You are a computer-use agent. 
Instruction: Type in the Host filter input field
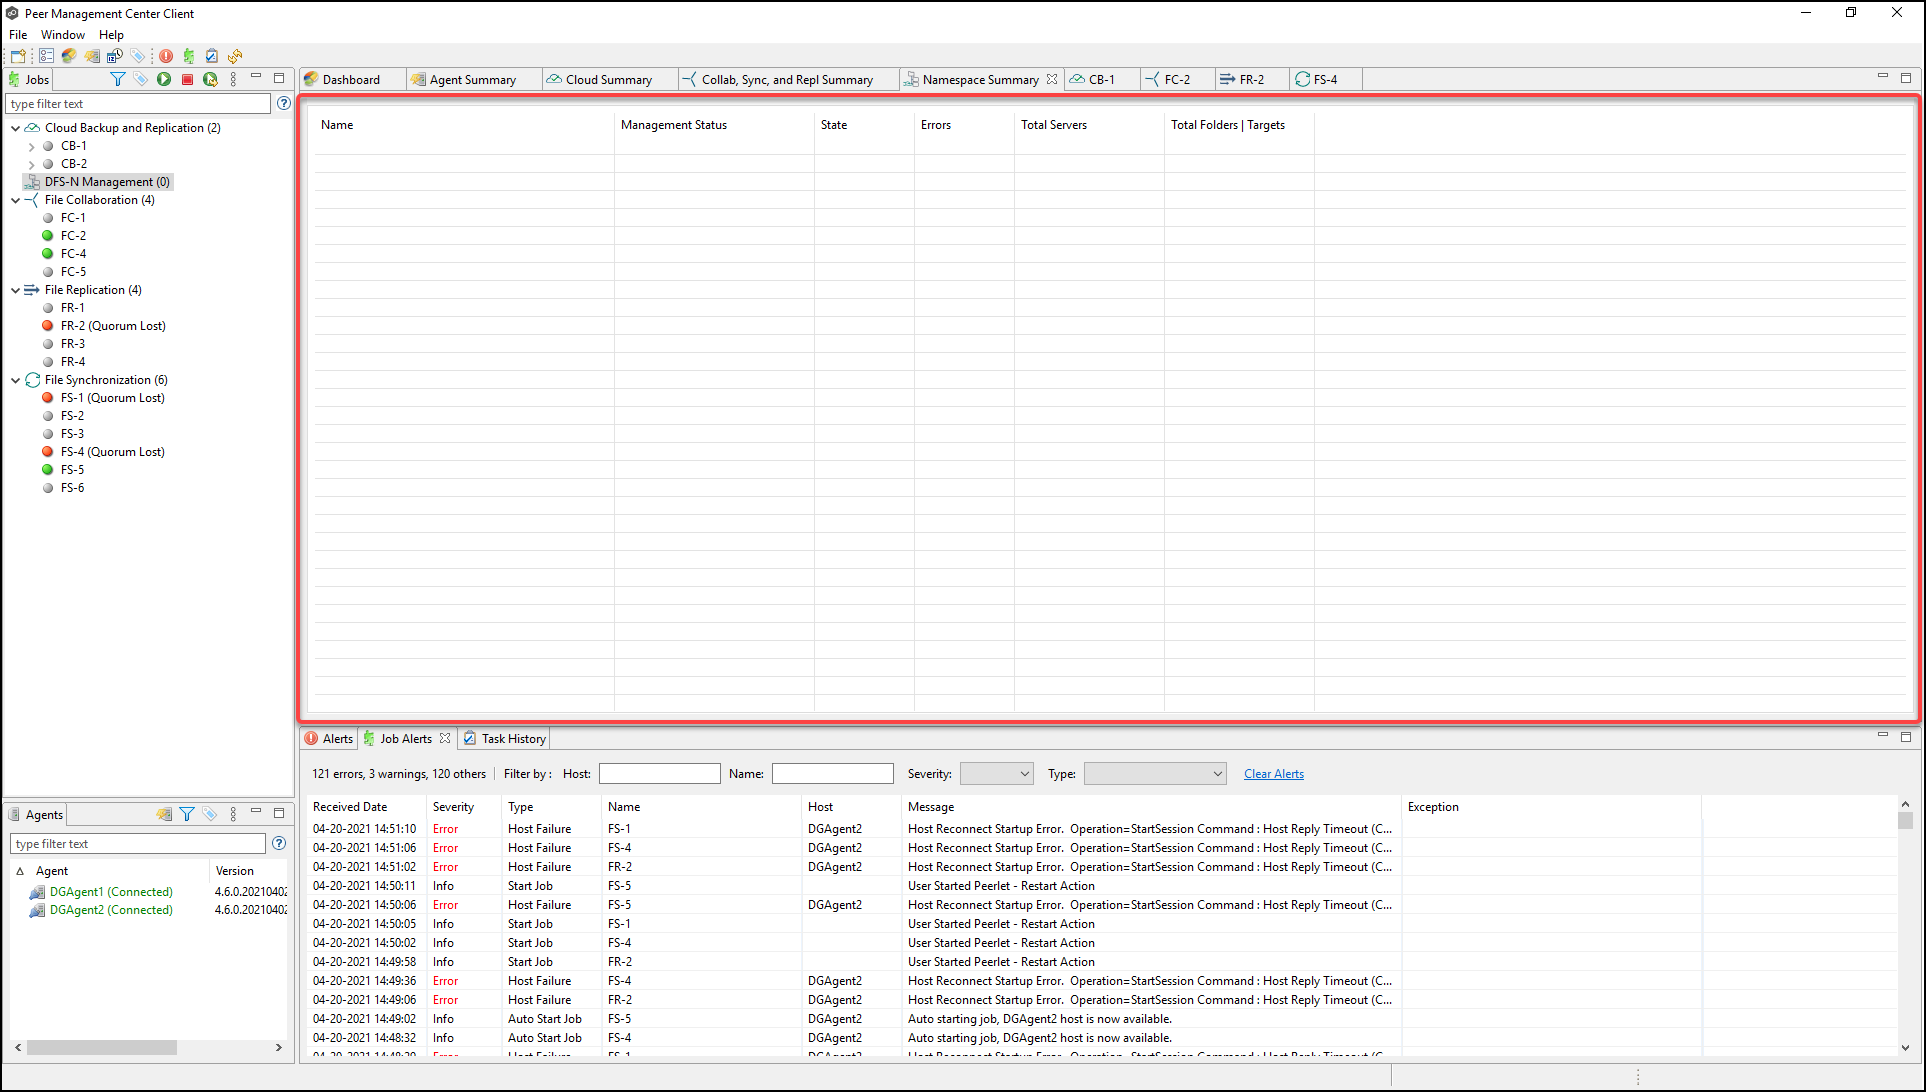(657, 773)
